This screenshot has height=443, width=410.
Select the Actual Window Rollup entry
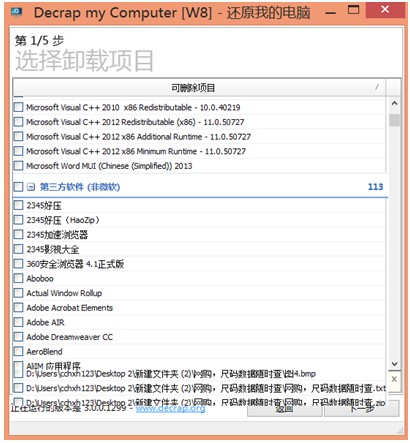pyautogui.click(x=199, y=293)
